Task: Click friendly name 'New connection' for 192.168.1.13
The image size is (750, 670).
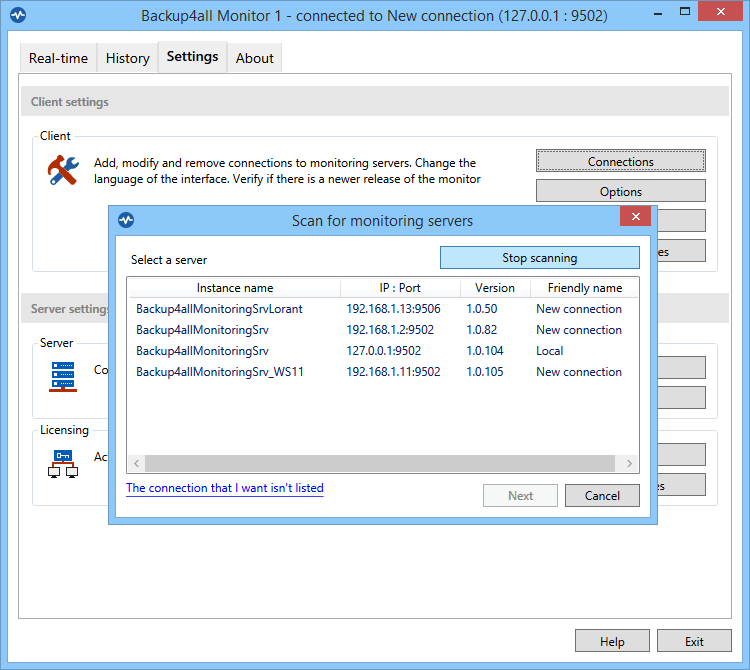Action: pyautogui.click(x=579, y=309)
